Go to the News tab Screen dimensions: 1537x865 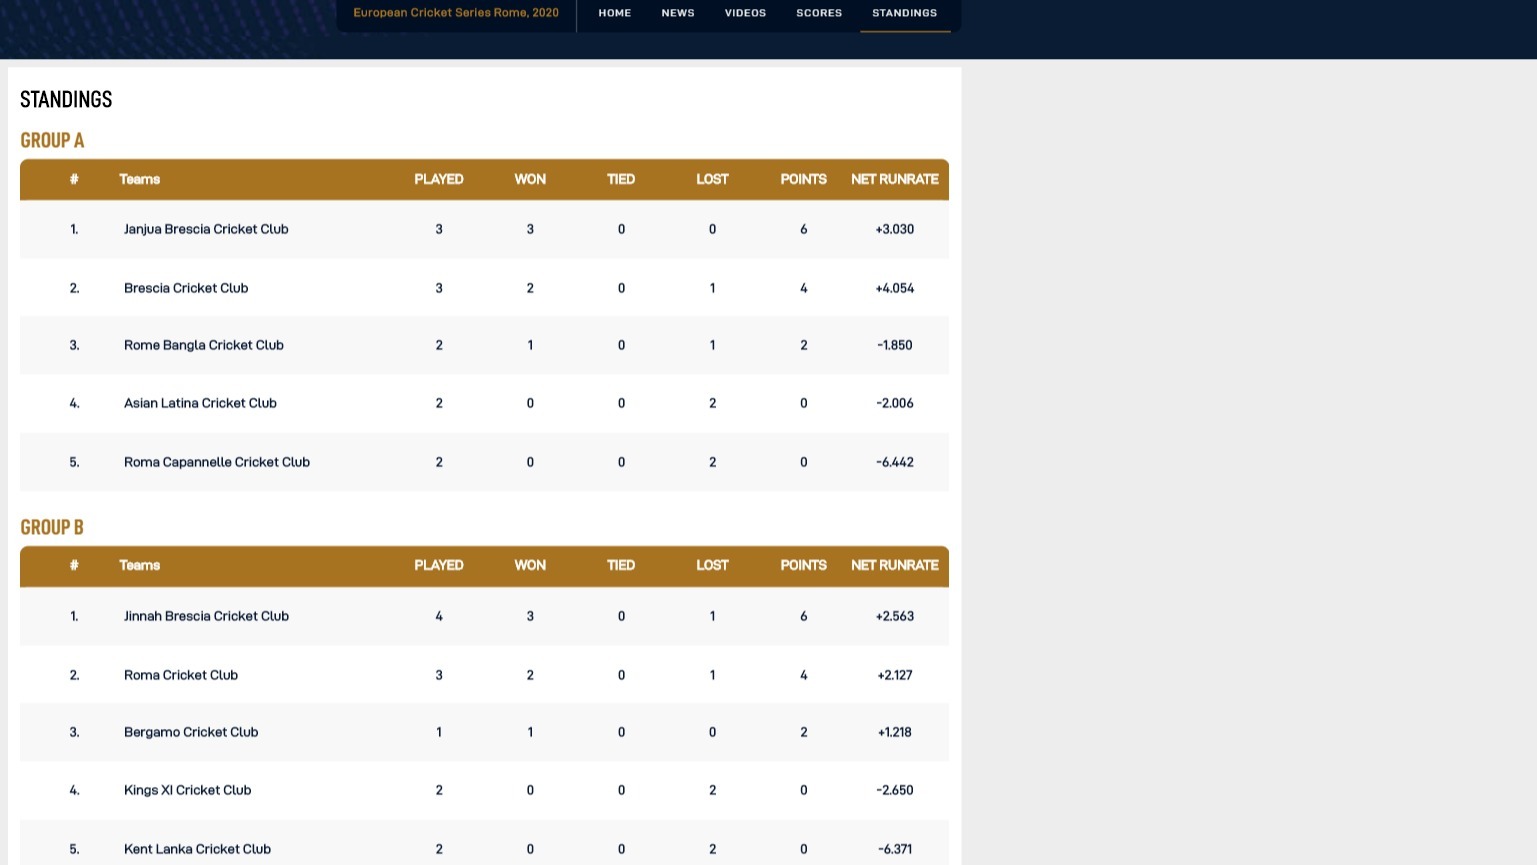tap(677, 13)
